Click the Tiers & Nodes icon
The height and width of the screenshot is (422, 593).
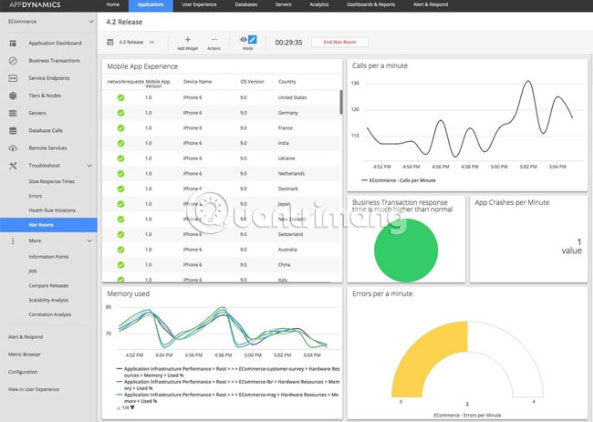13,96
